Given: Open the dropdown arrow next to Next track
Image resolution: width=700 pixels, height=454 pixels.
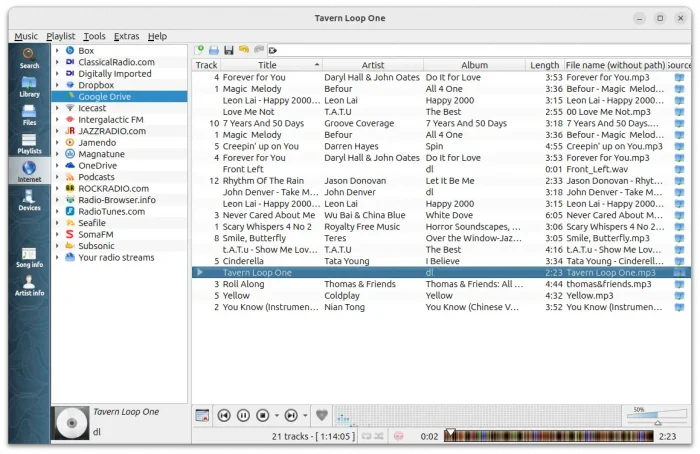Looking at the screenshot, I should click(305, 416).
